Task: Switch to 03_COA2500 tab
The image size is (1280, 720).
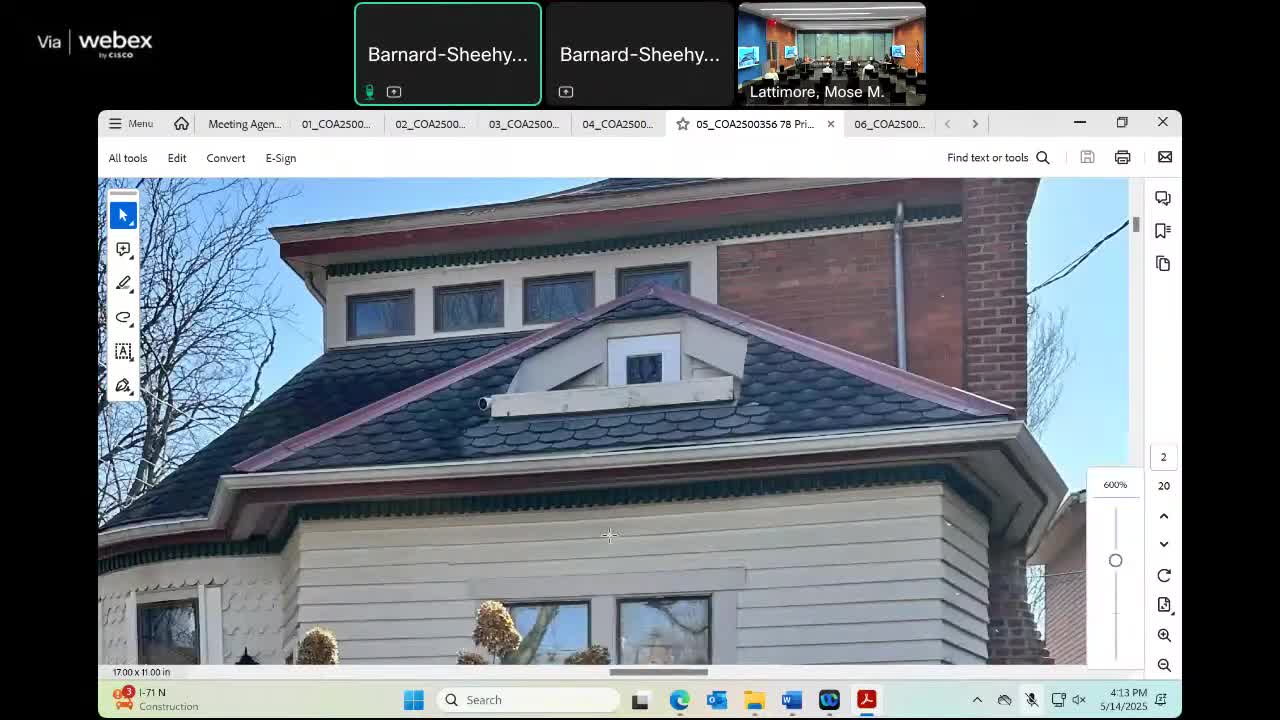Action: point(524,124)
